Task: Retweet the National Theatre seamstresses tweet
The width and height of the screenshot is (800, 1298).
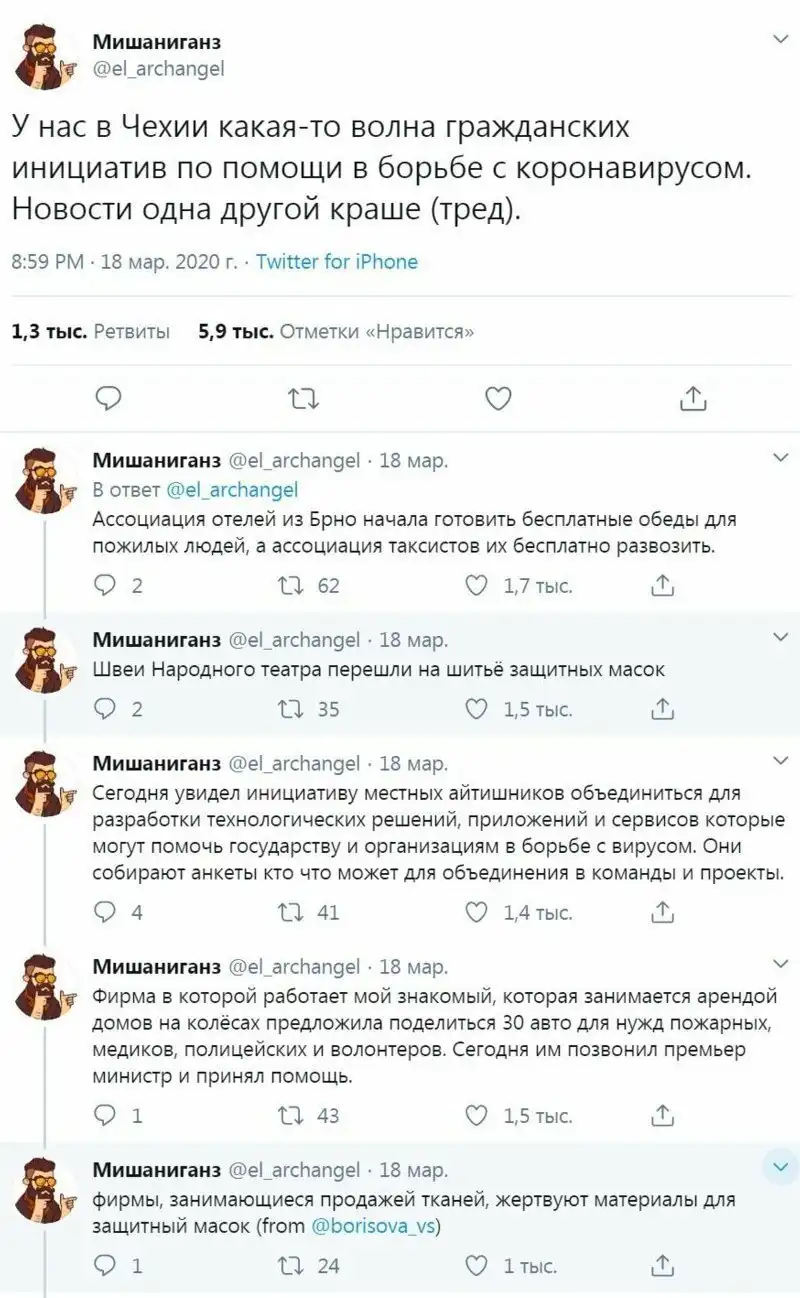Action: point(292,709)
